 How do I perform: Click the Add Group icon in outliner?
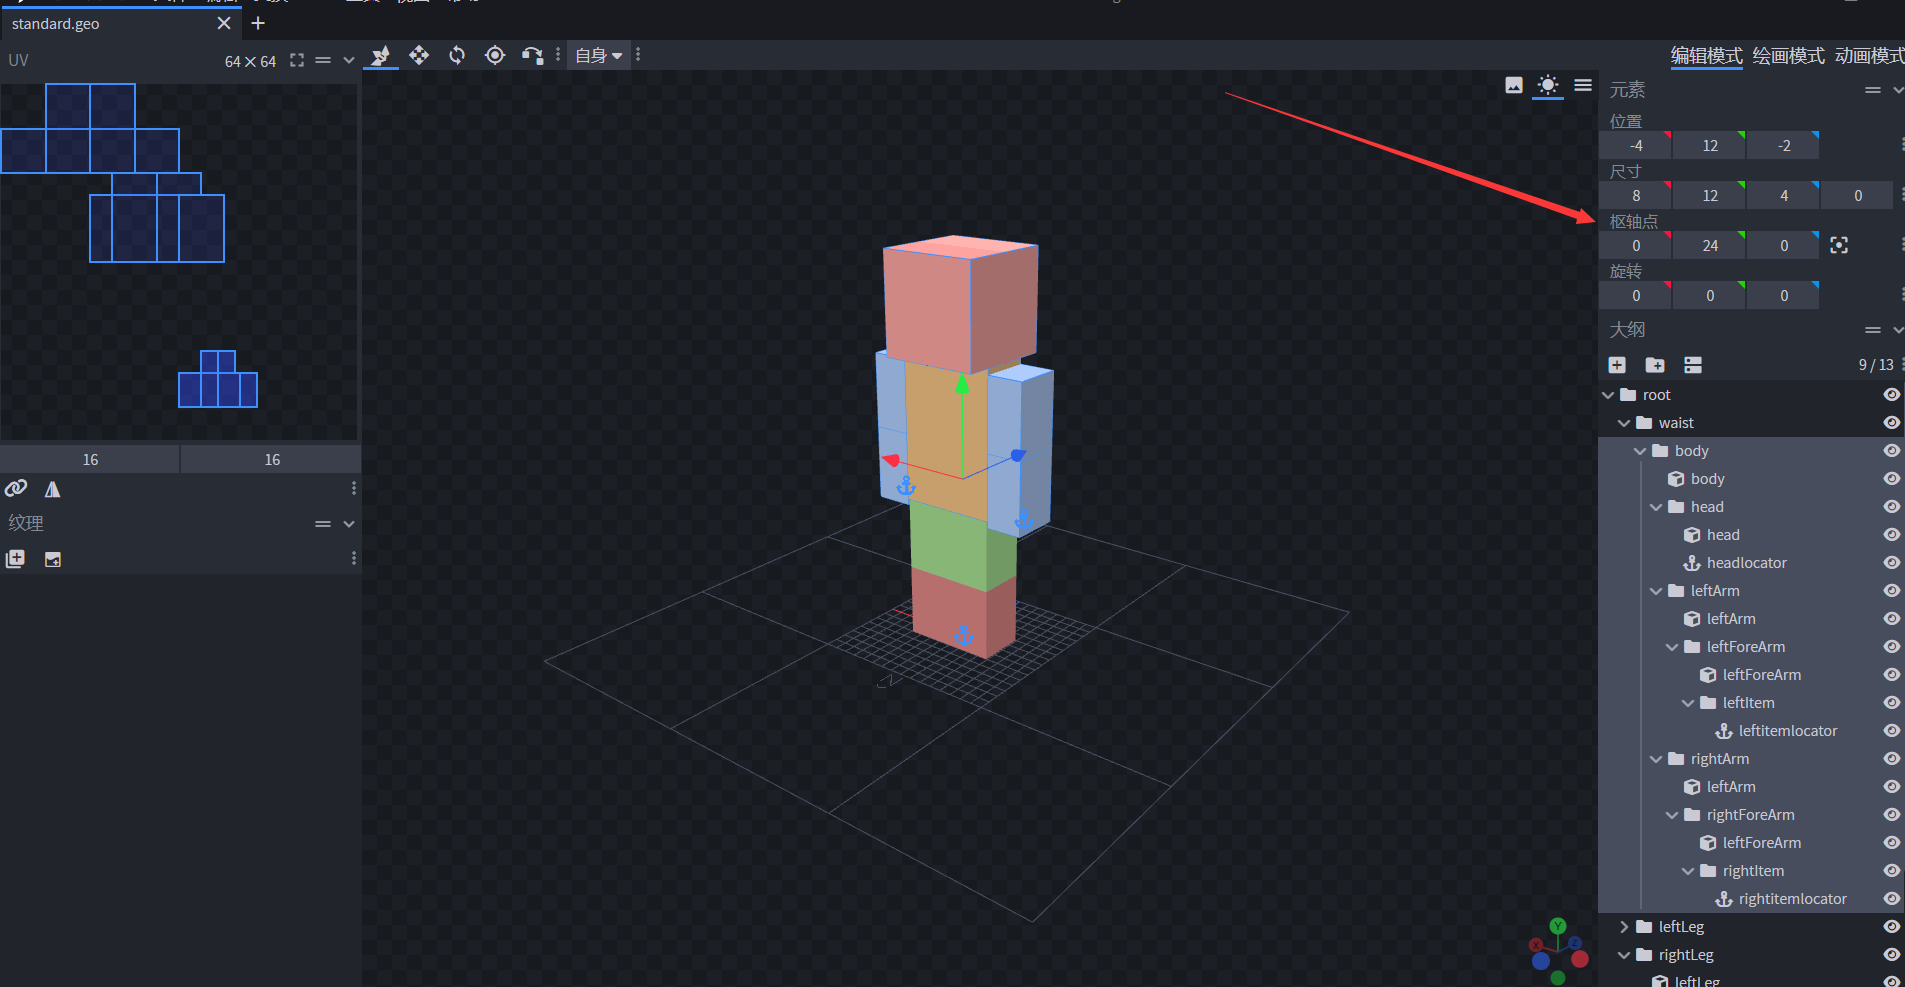[1655, 365]
